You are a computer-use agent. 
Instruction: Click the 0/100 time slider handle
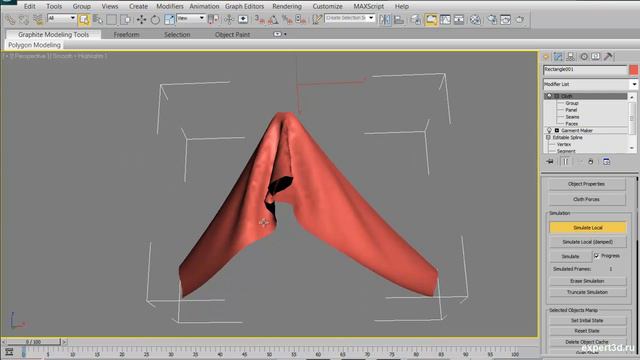point(33,342)
